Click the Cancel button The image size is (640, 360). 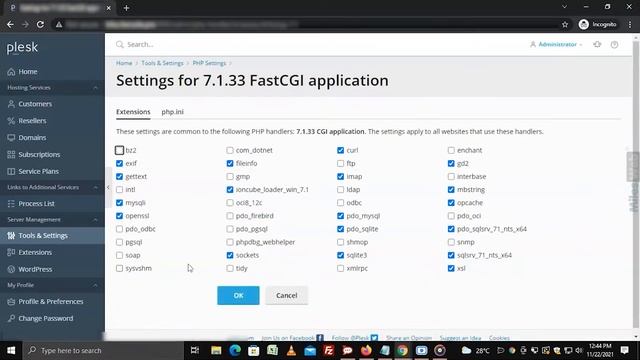pyautogui.click(x=287, y=295)
